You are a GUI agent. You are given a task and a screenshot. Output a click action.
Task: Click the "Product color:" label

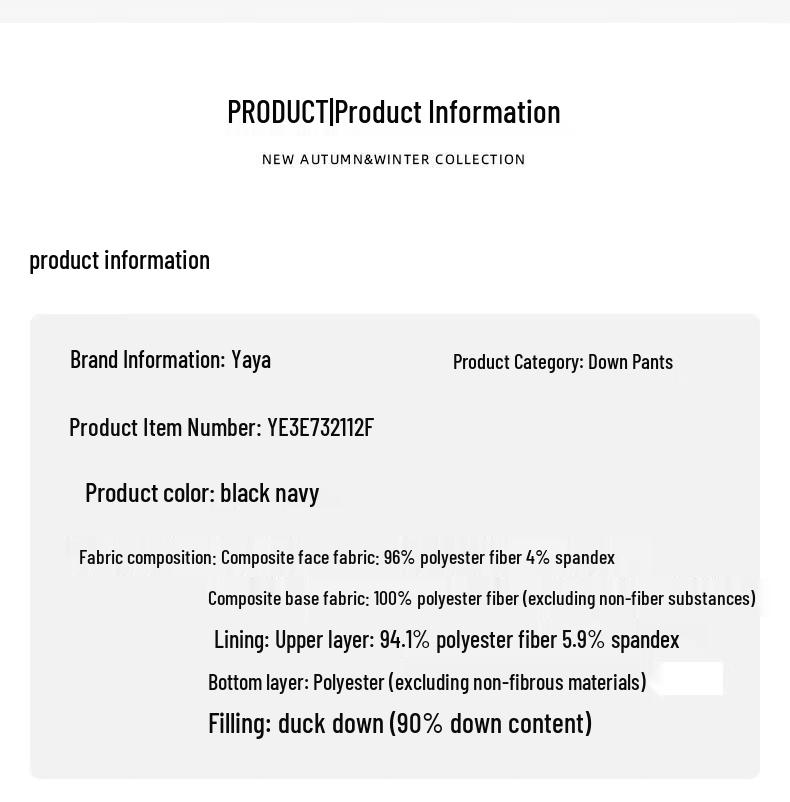coord(149,493)
